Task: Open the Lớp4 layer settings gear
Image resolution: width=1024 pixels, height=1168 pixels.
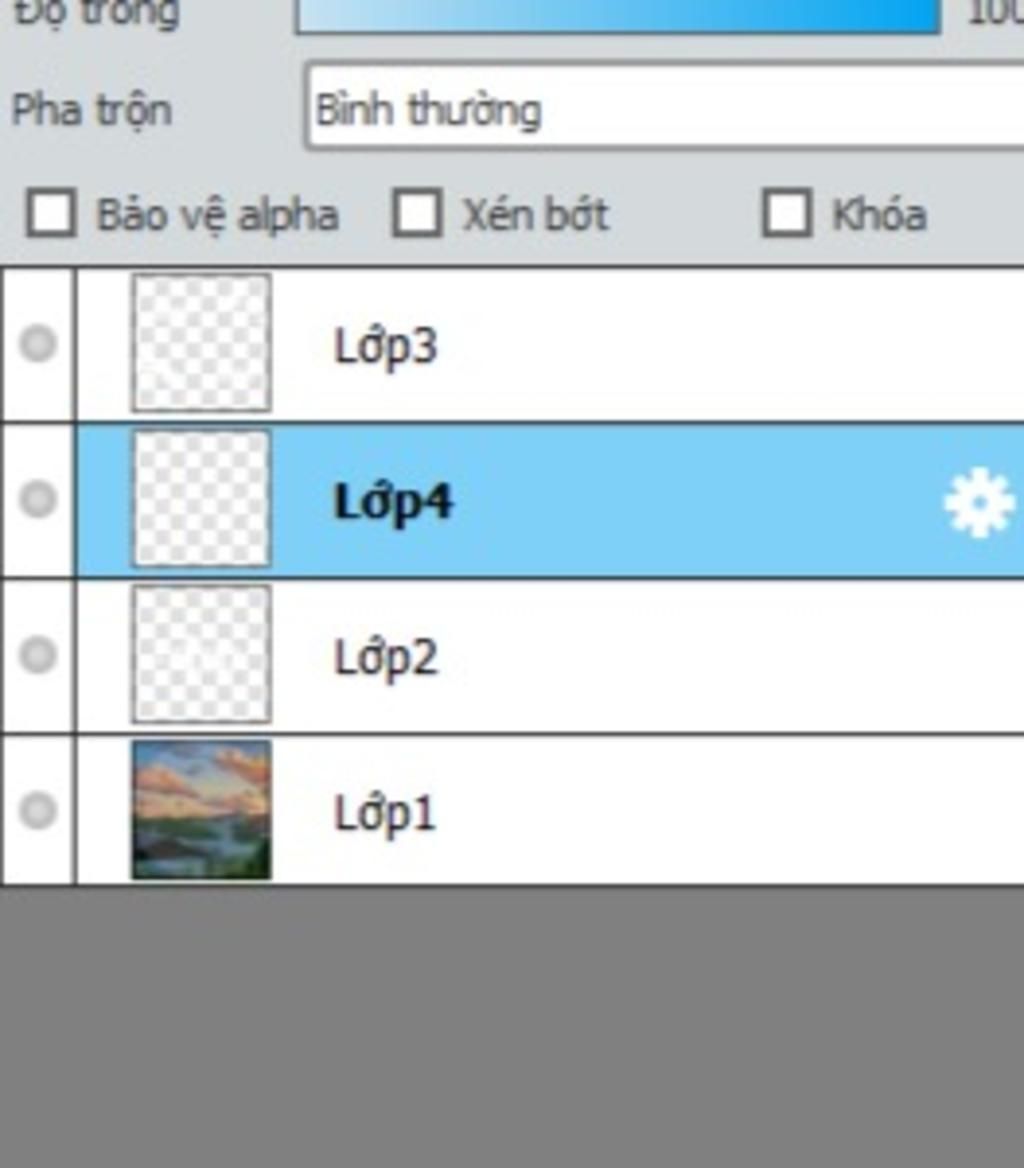Action: (x=979, y=502)
